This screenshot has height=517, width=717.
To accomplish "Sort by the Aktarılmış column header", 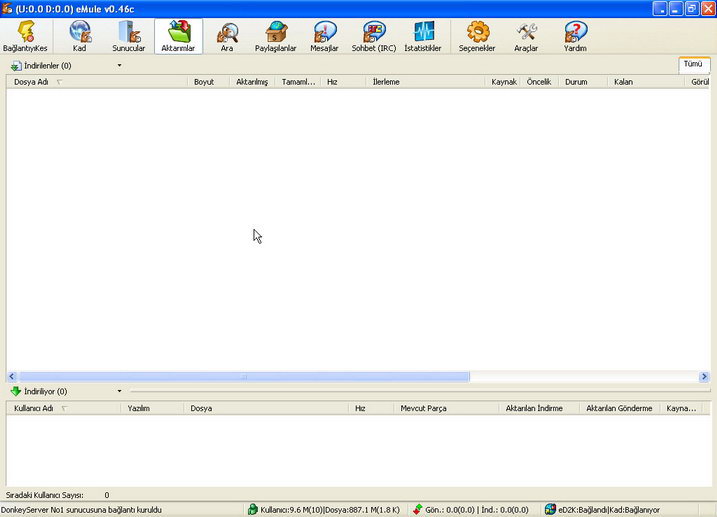I will click(252, 82).
